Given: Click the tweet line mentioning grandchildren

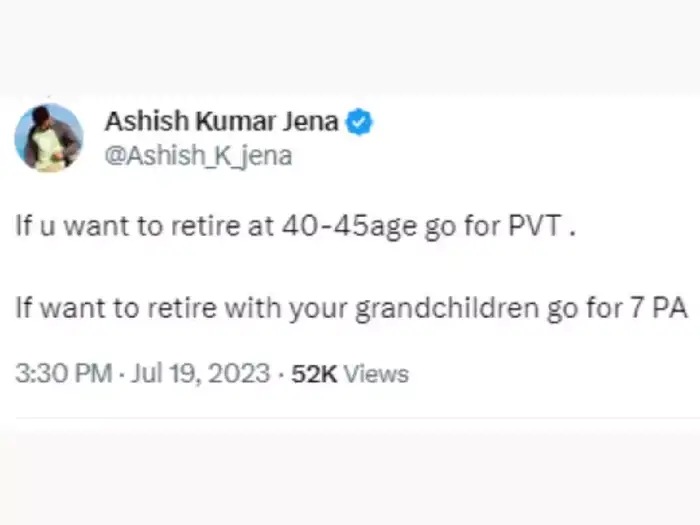Looking at the screenshot, I should coord(351,307).
